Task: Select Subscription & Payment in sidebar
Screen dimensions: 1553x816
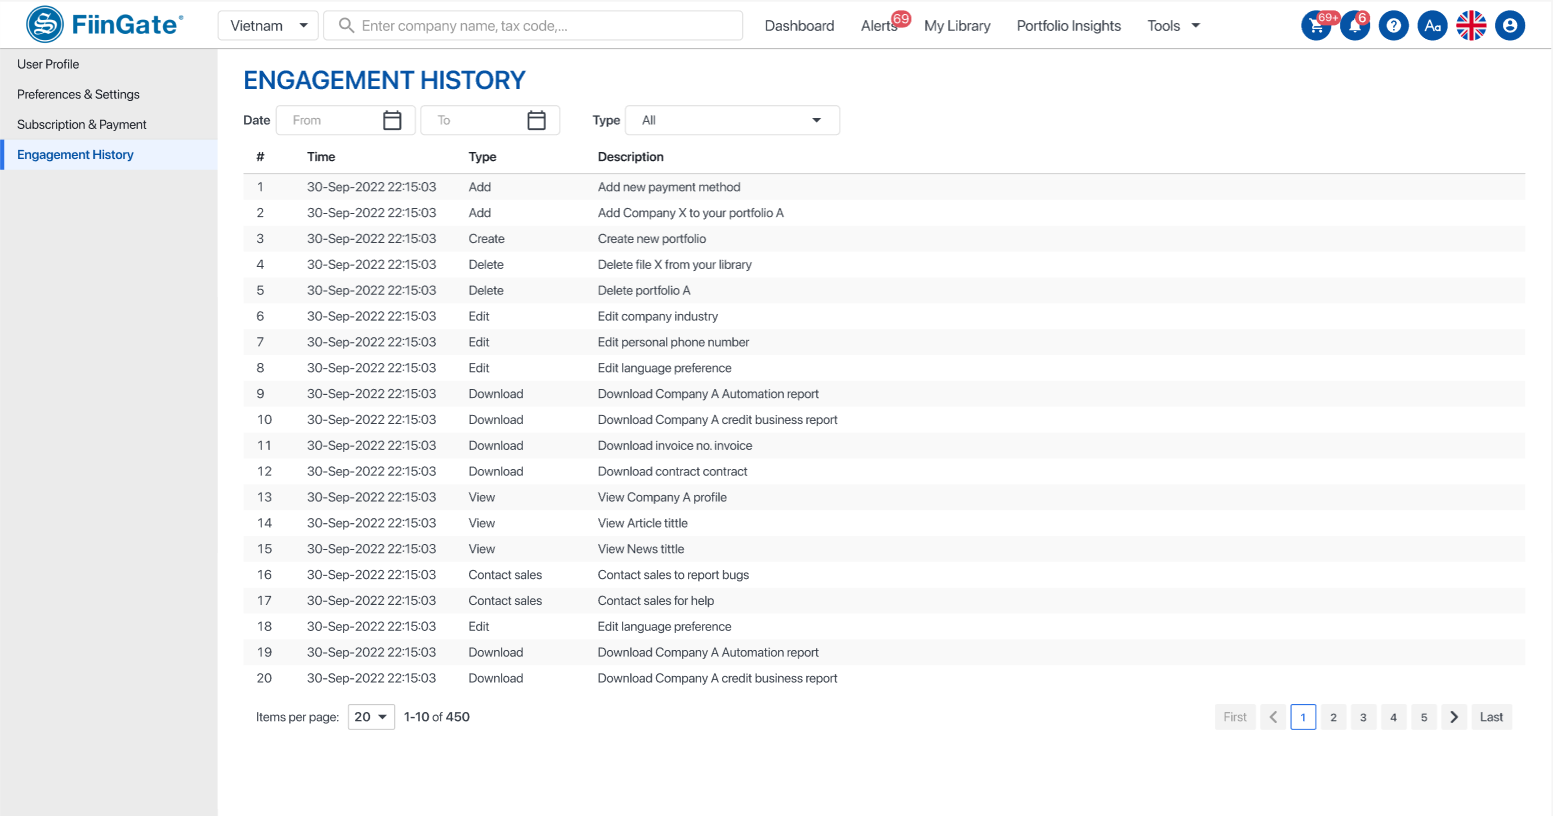Action: coord(82,125)
